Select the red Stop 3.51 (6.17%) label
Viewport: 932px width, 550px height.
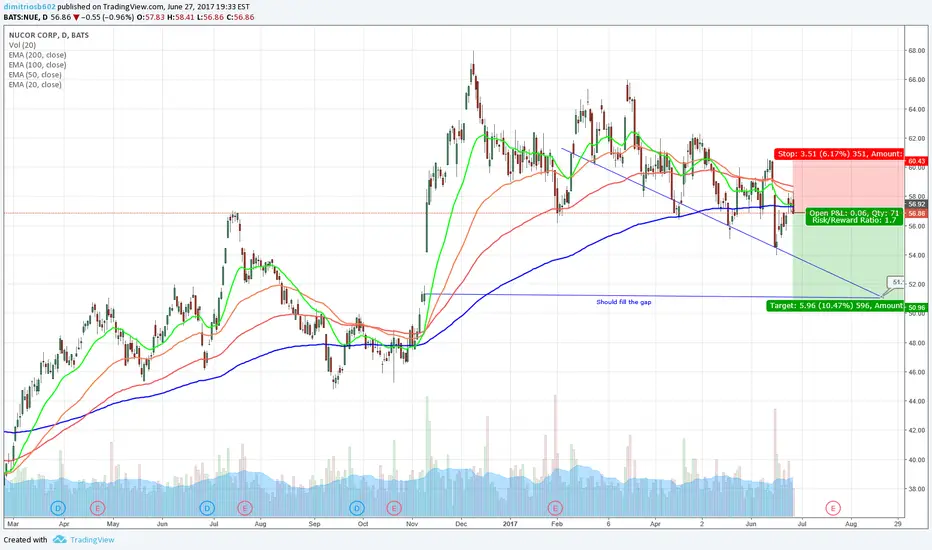coord(839,153)
